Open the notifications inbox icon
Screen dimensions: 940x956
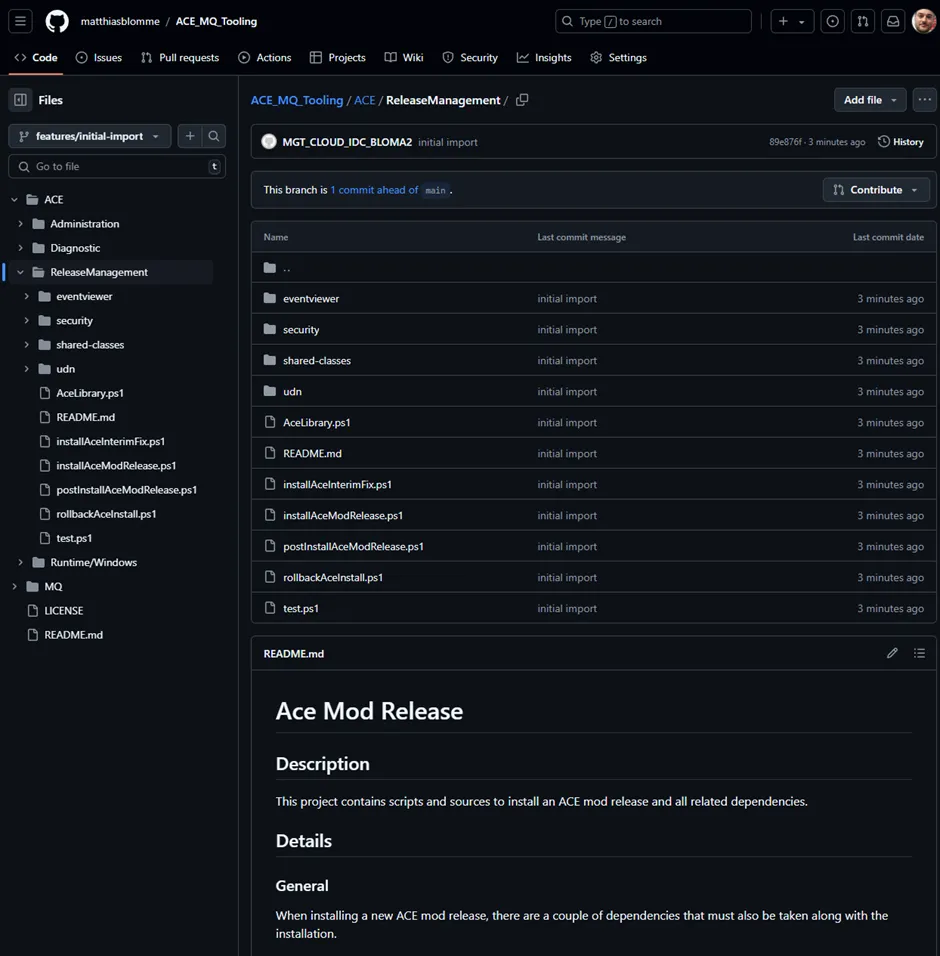click(893, 21)
